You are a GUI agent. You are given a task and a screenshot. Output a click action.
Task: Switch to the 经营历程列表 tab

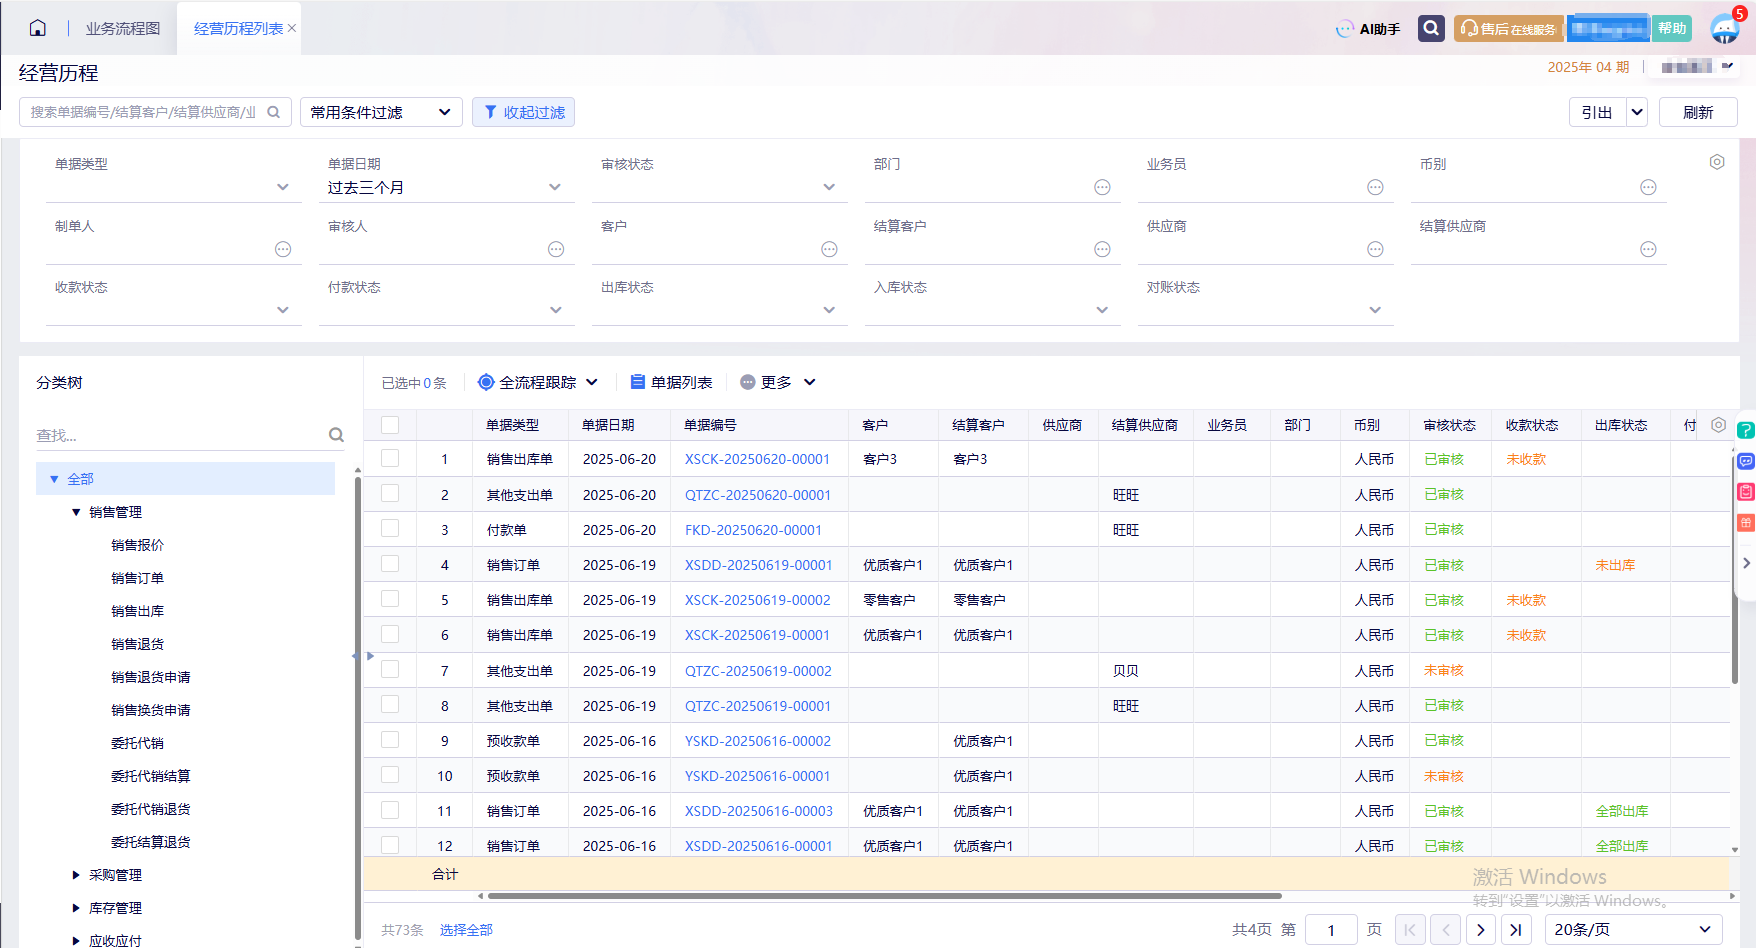pos(238,29)
